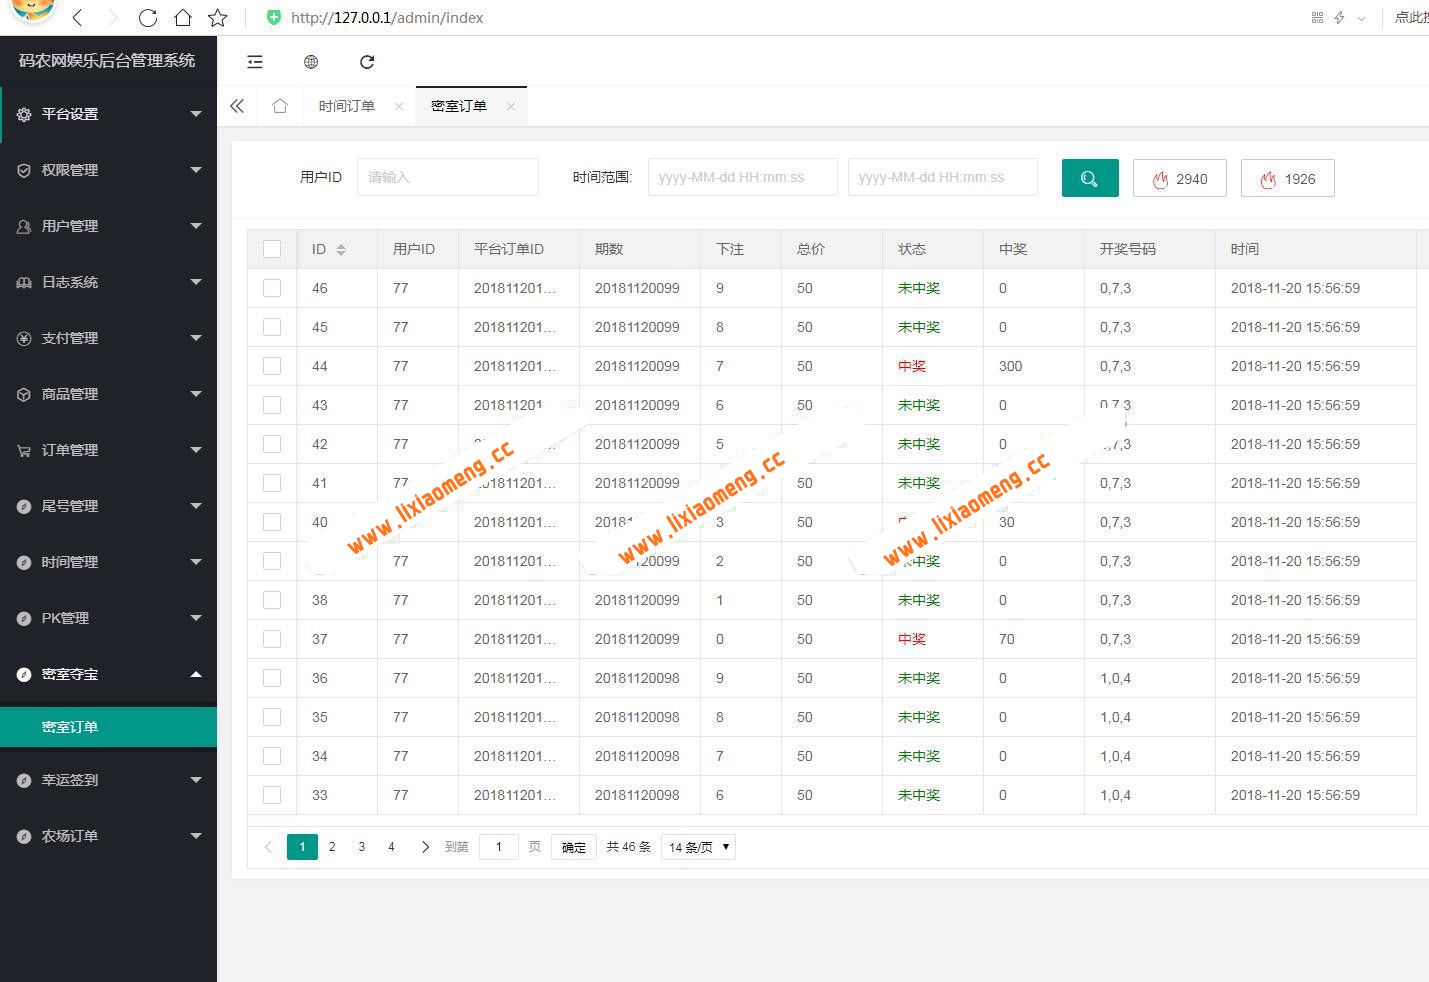
Task: Switch to the 时间订单 tab
Action: tap(346, 106)
